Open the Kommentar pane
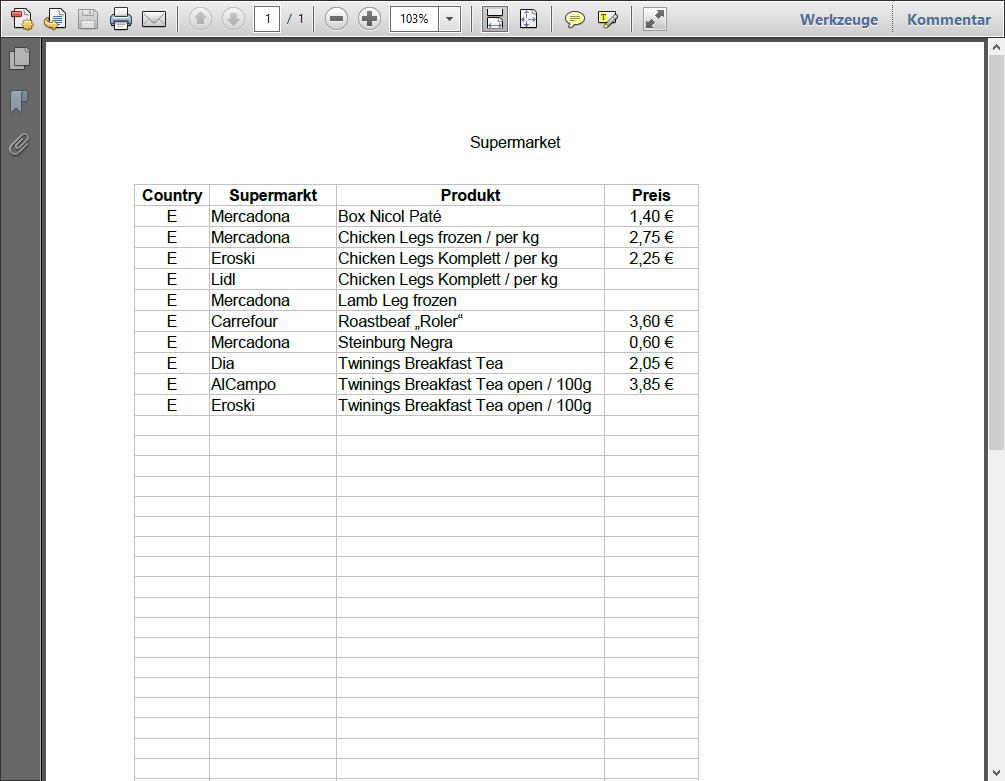 (x=949, y=19)
